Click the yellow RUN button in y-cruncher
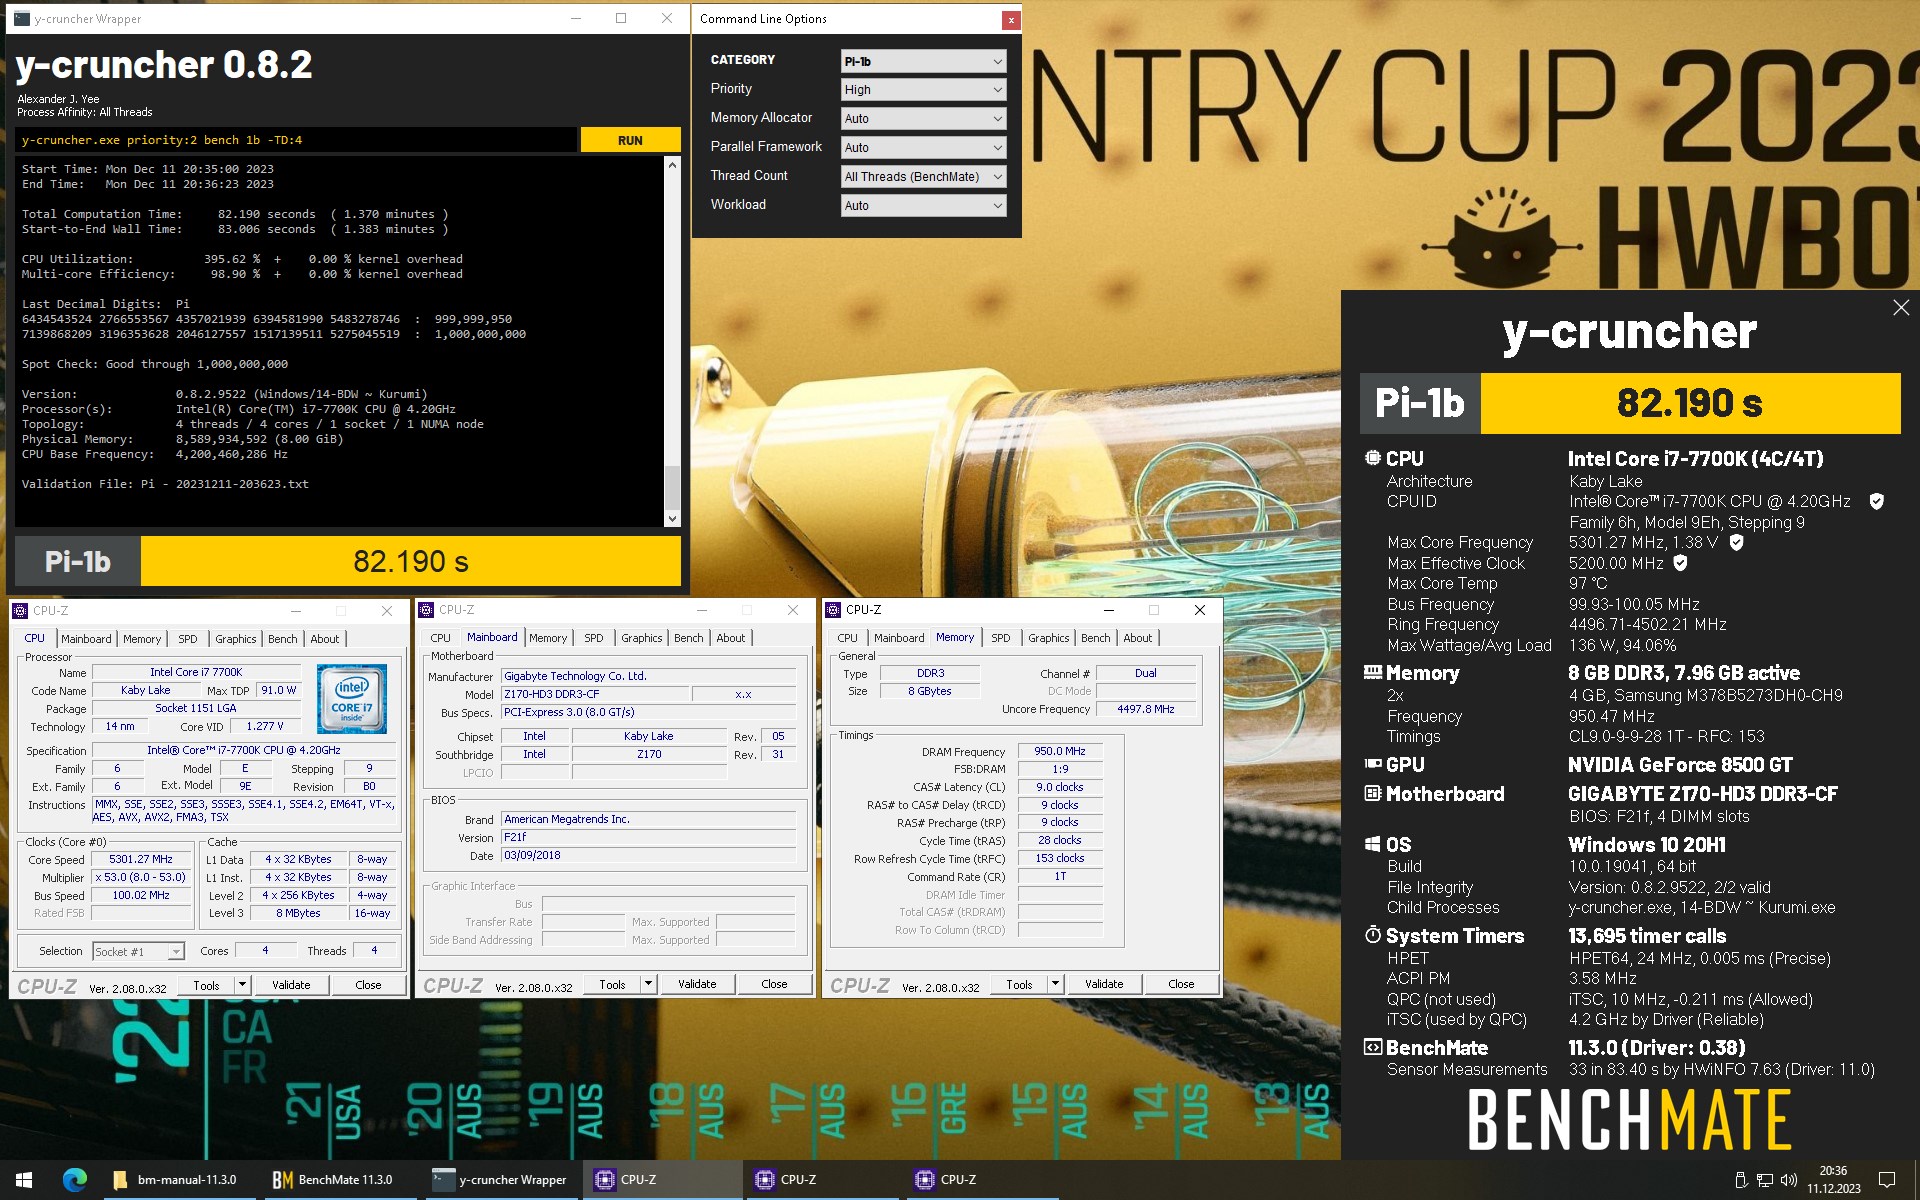The image size is (1920, 1200). [x=630, y=140]
